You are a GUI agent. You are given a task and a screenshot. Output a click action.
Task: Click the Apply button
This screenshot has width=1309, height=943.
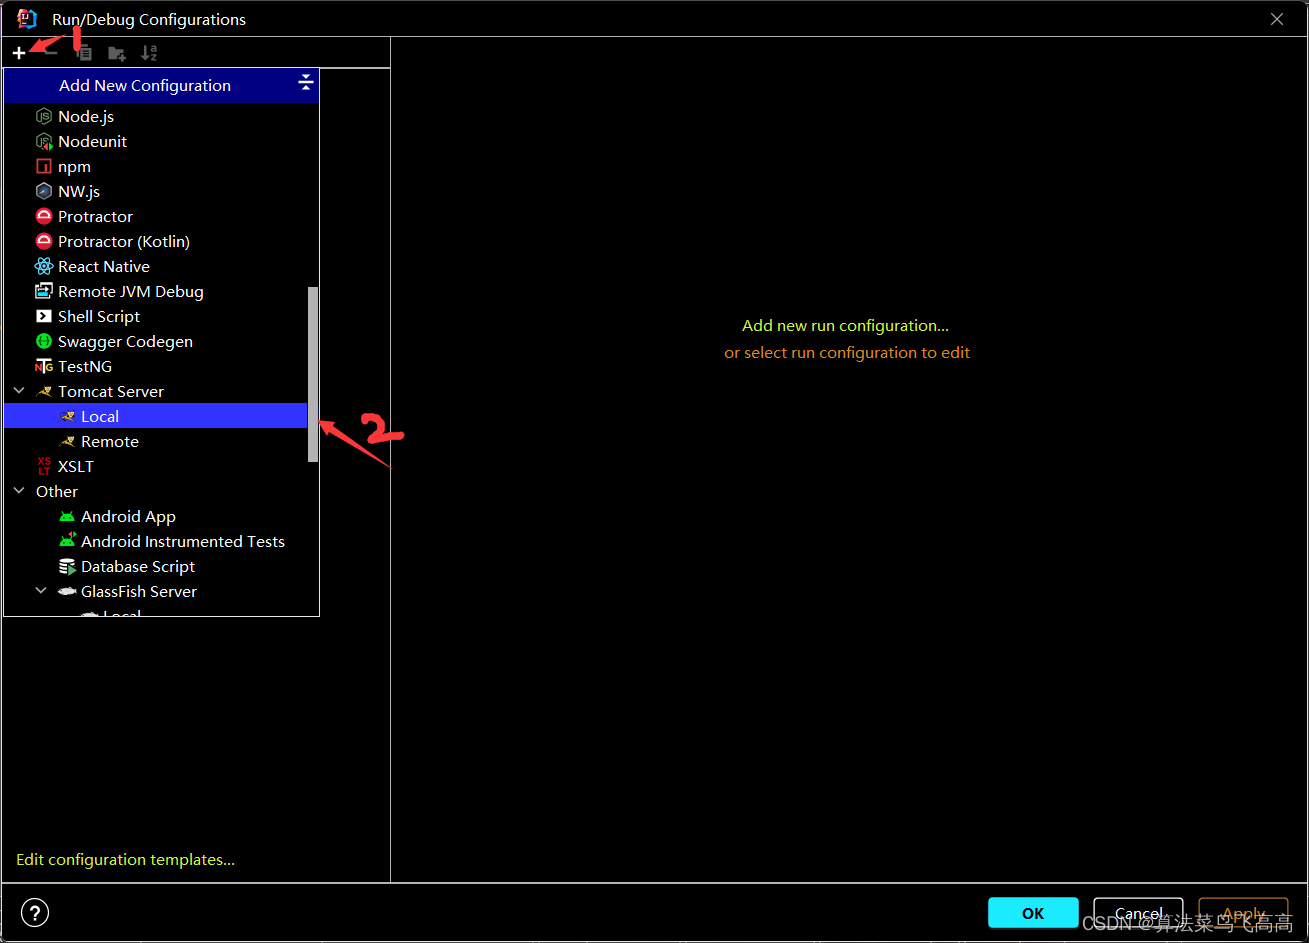(1243, 913)
